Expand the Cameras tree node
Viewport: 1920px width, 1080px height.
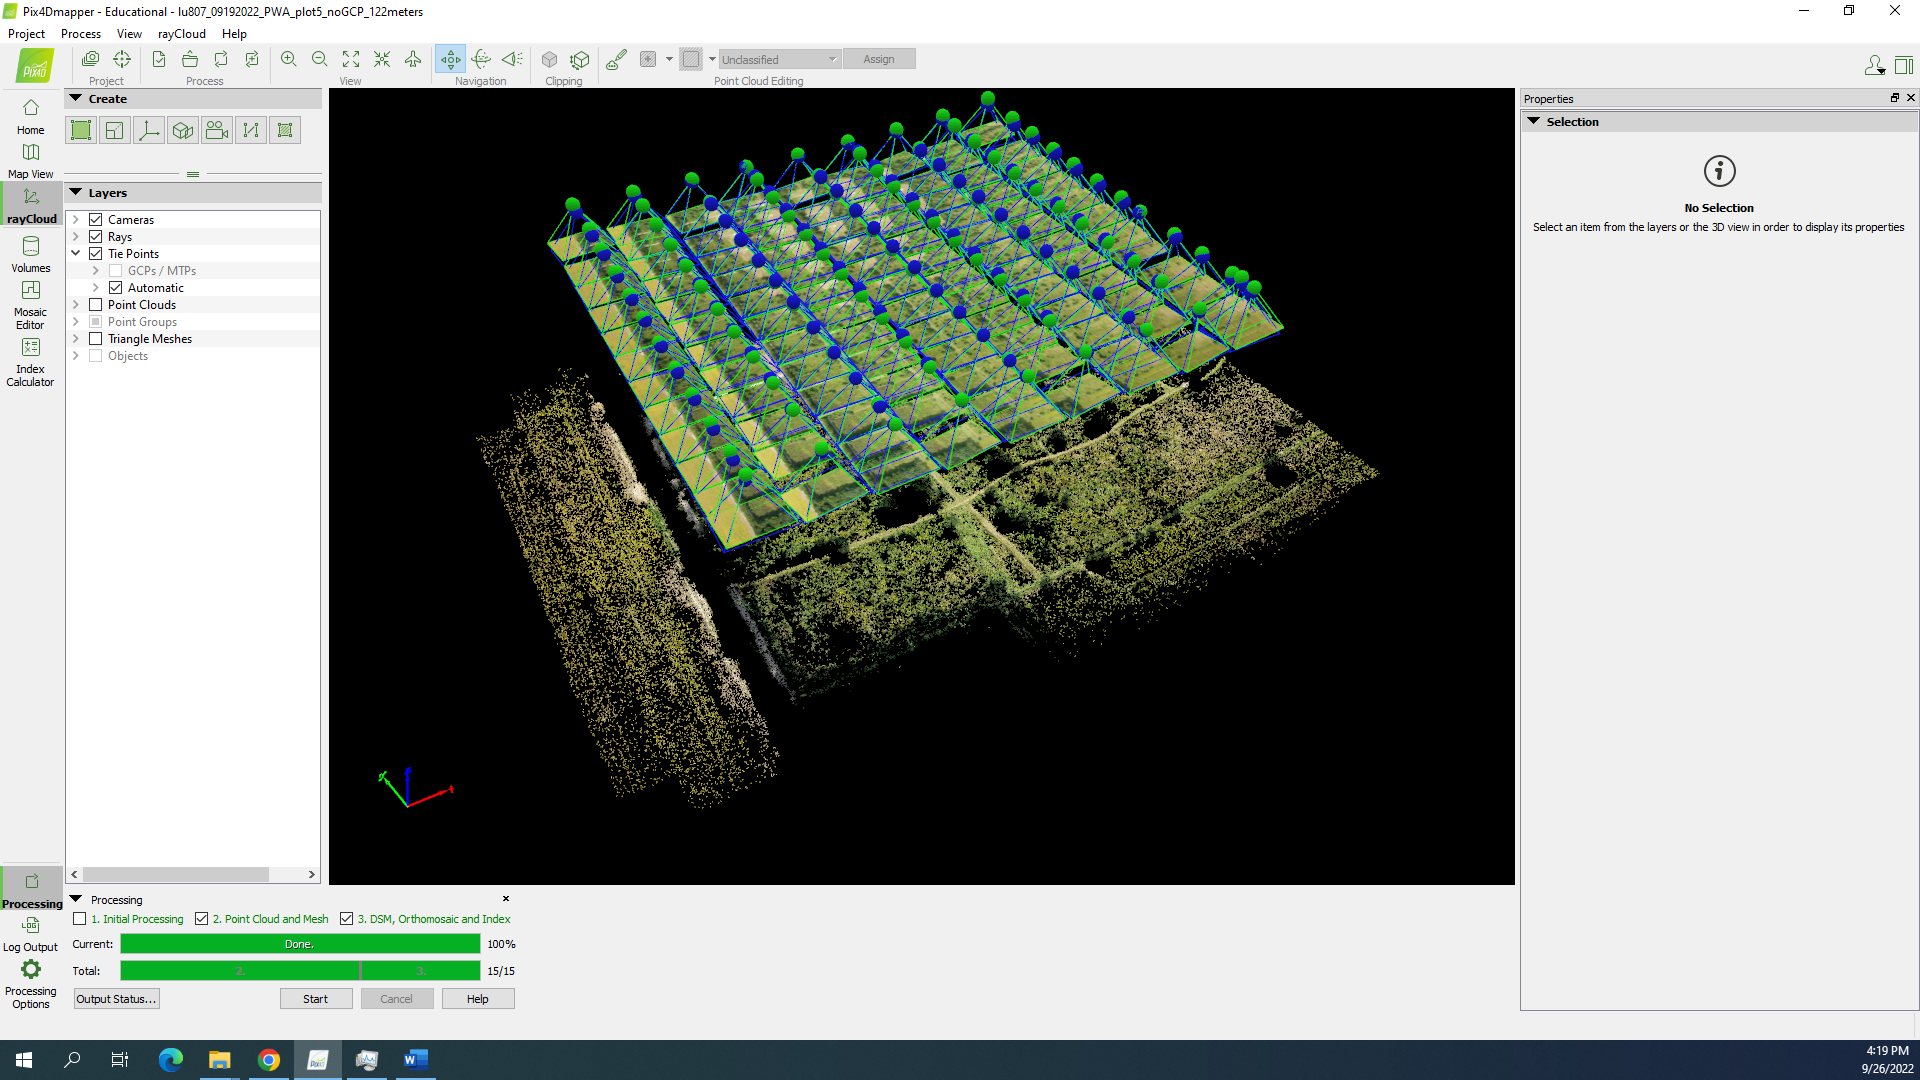pos(76,220)
